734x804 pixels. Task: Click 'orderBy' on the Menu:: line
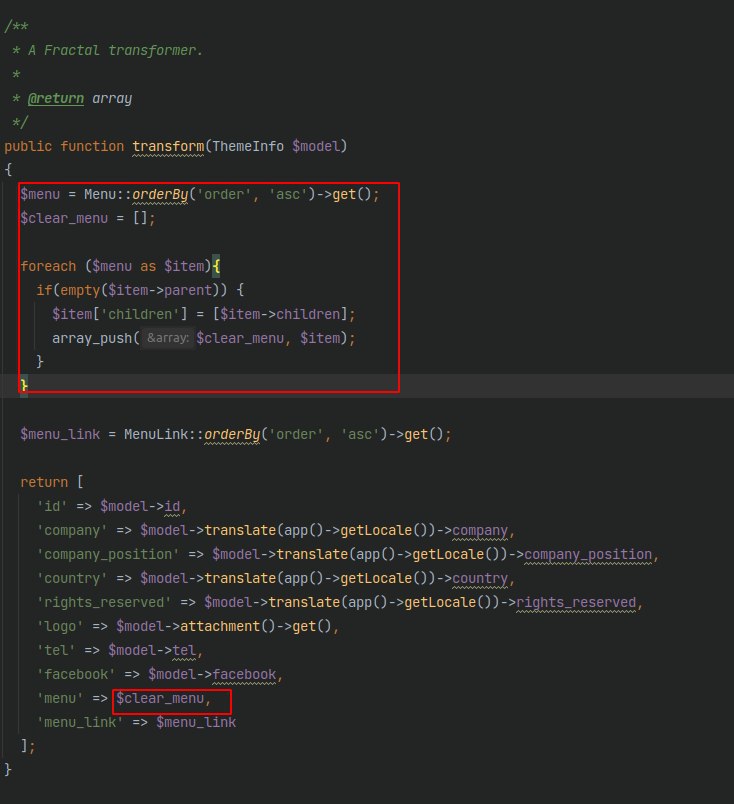(160, 195)
